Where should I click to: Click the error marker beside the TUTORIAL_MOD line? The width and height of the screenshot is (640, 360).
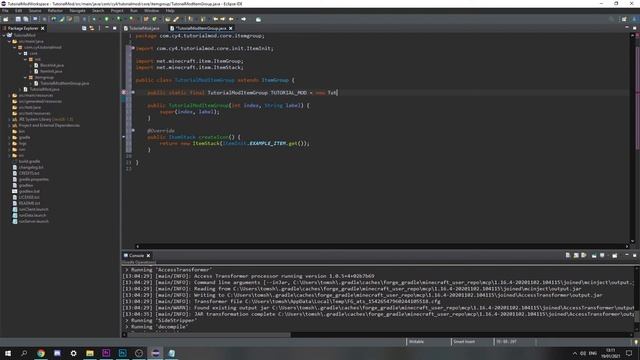[124, 93]
